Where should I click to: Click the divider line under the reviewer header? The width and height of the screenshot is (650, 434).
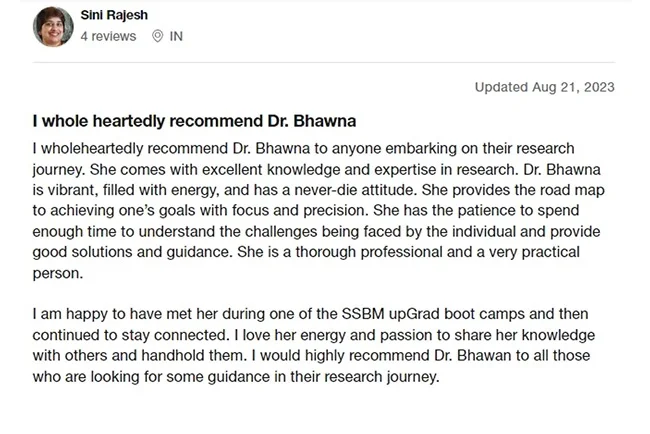(324, 63)
